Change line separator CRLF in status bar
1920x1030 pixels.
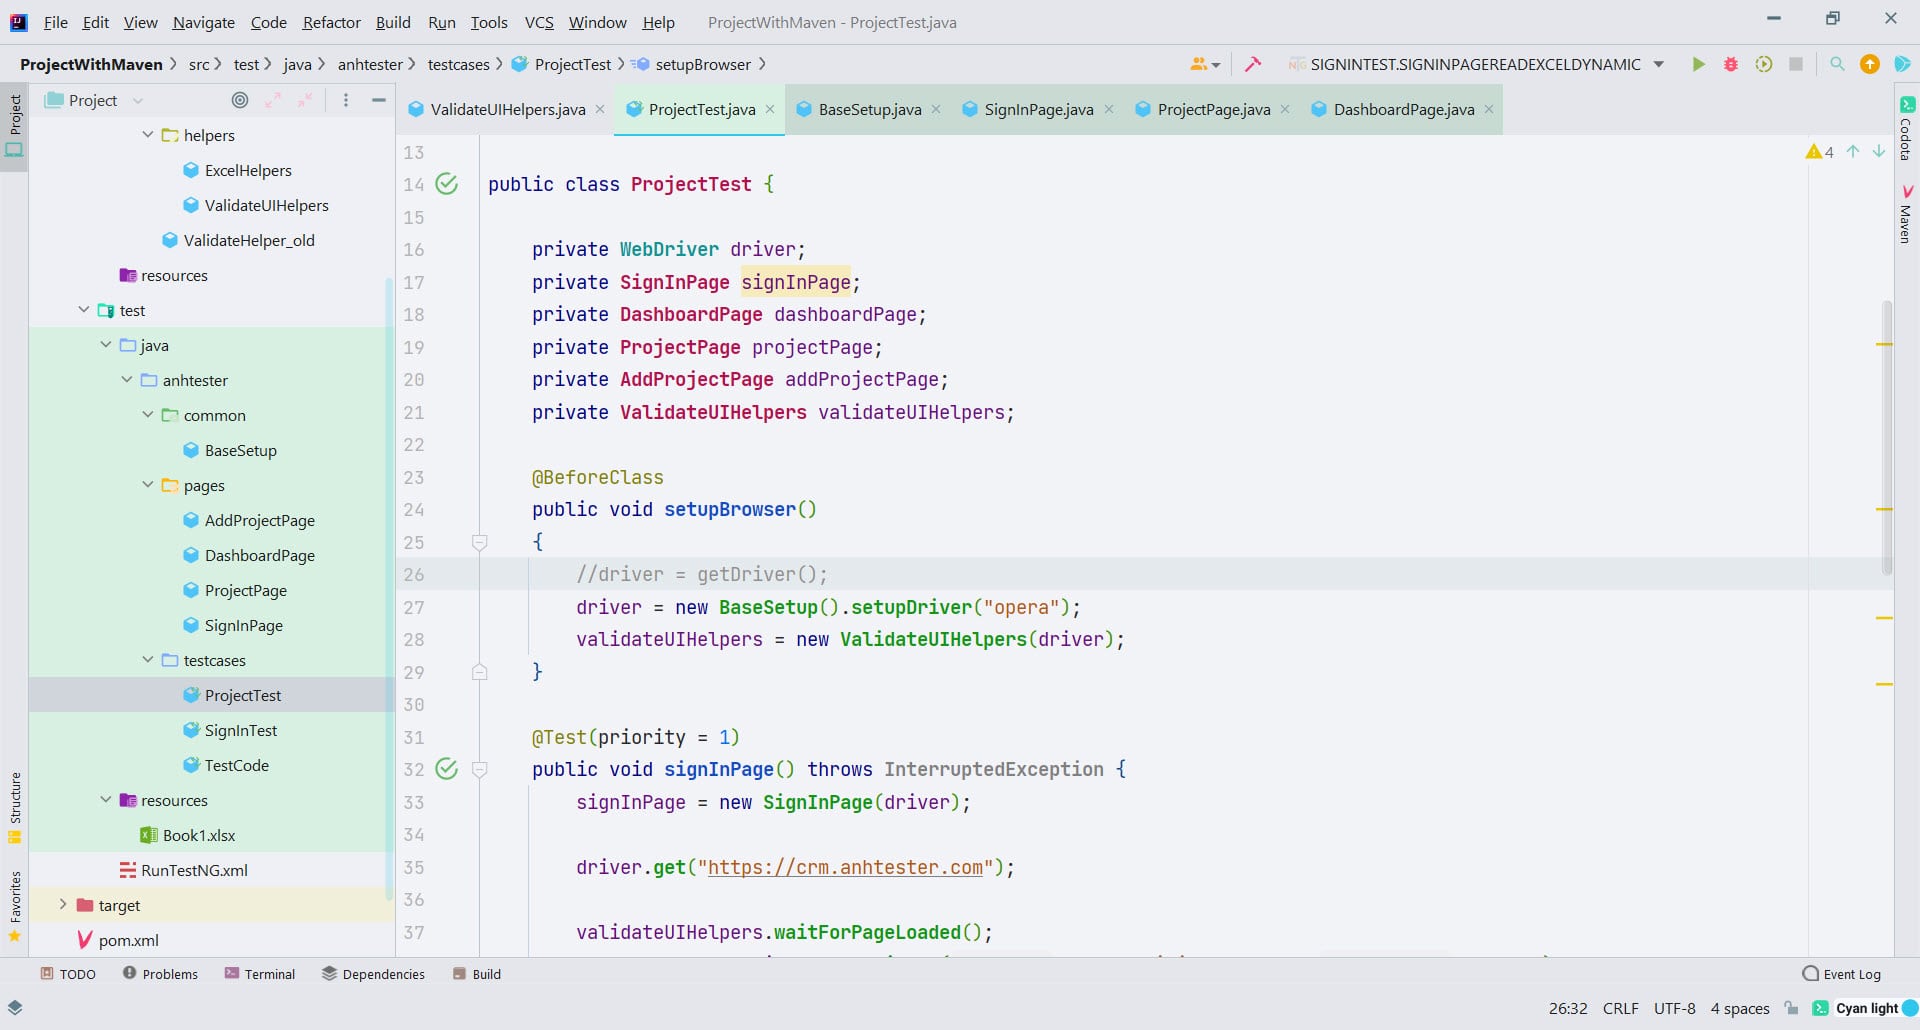1620,1008
